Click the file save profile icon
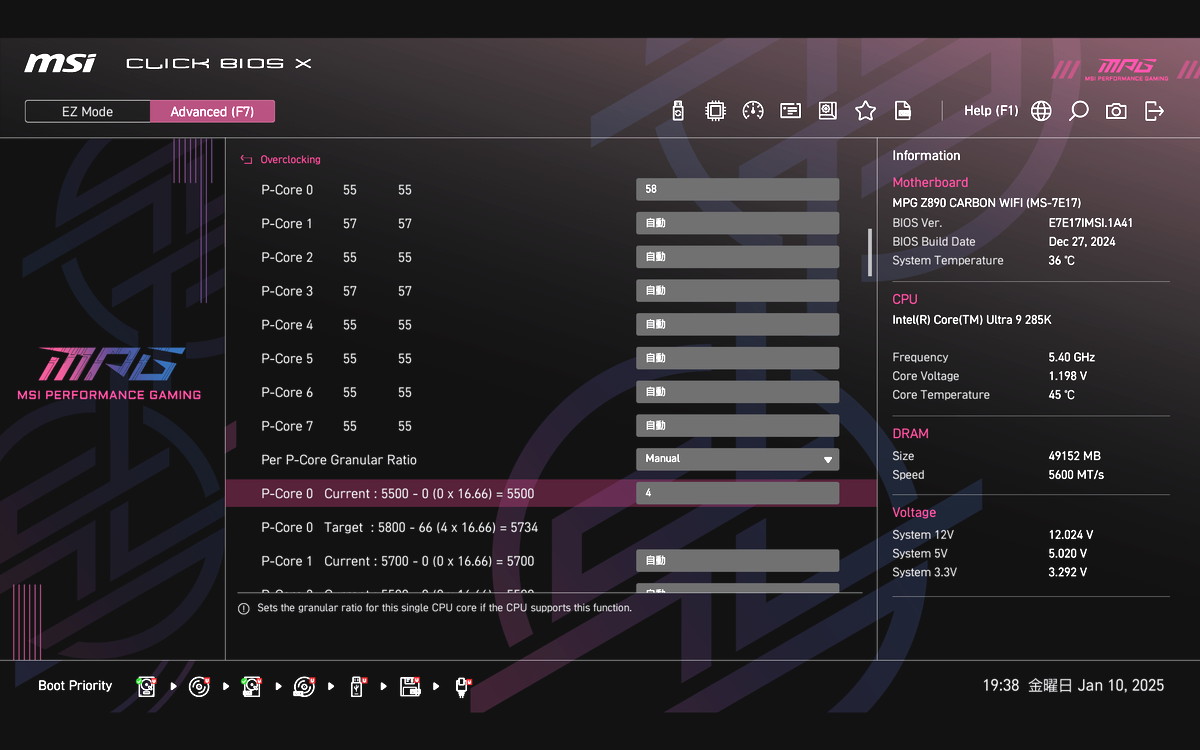 pyautogui.click(x=902, y=111)
